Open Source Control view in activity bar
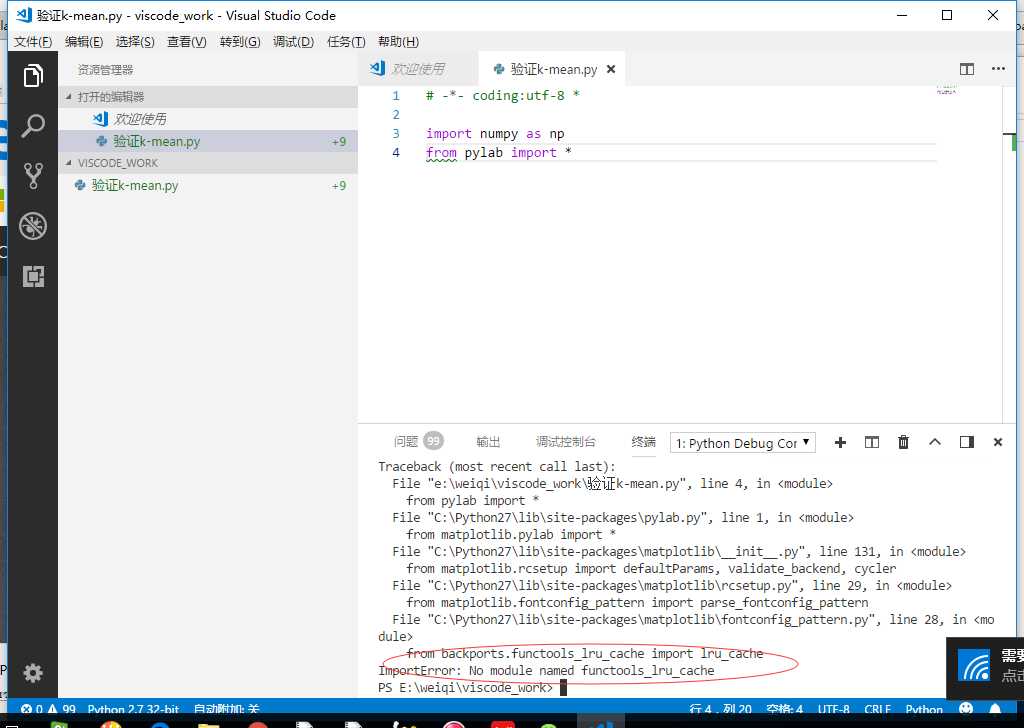Image resolution: width=1024 pixels, height=728 pixels. click(33, 176)
